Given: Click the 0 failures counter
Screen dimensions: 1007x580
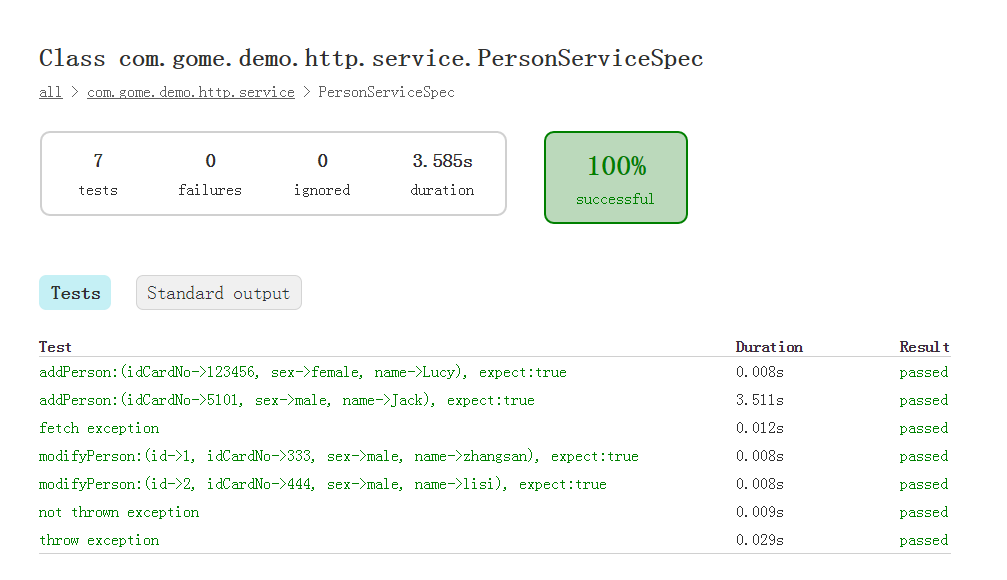Looking at the screenshot, I should tap(210, 174).
